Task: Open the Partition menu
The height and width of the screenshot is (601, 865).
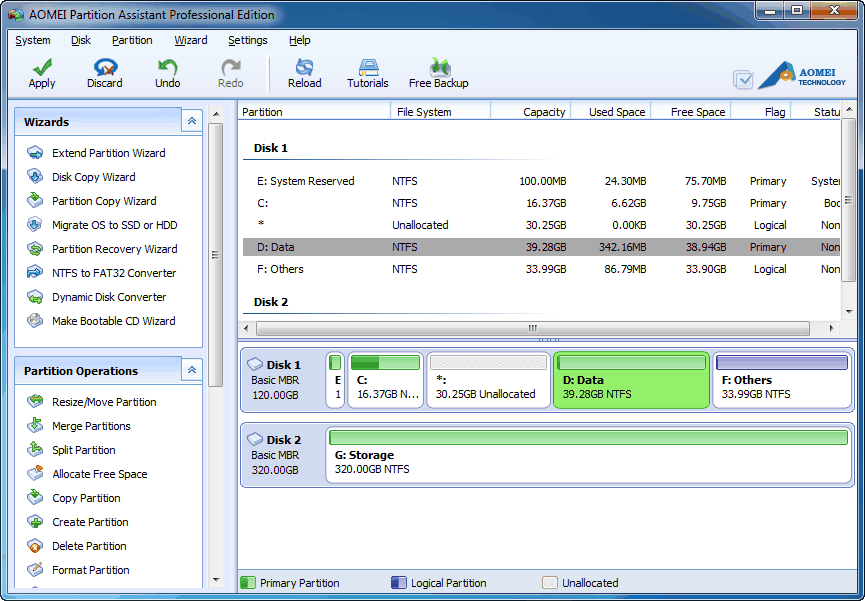Action: pos(132,40)
